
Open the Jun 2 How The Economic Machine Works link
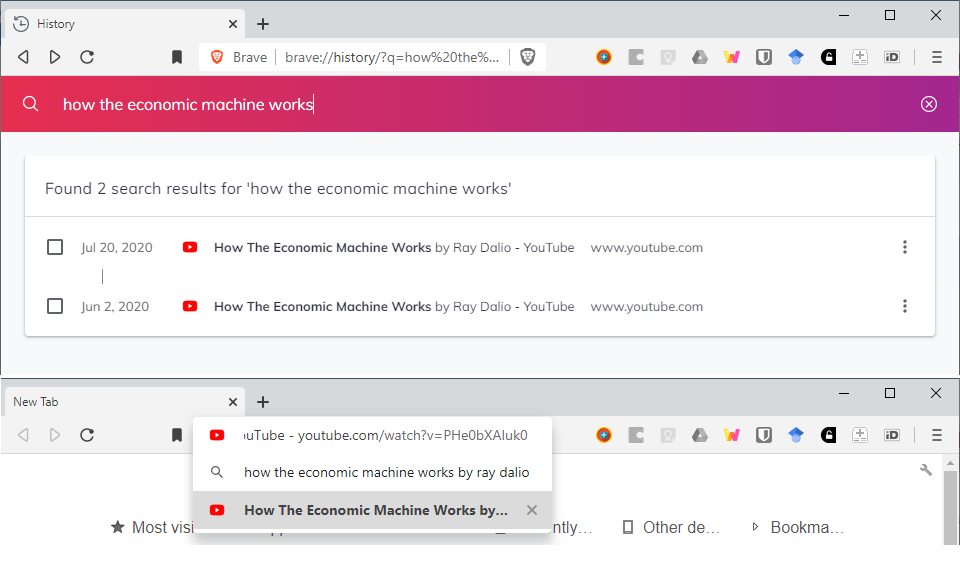[394, 306]
